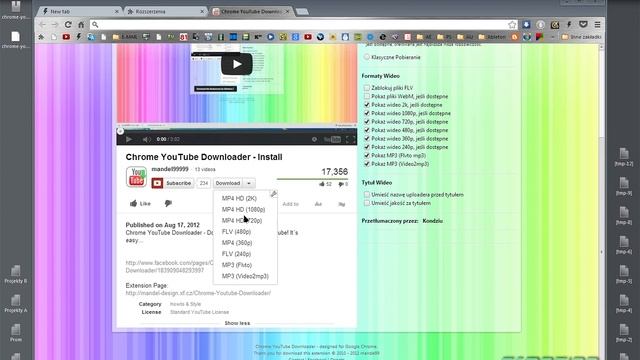Click the wrench icon in download menu
Image resolution: width=640 pixels, height=360 pixels.
(x=273, y=194)
